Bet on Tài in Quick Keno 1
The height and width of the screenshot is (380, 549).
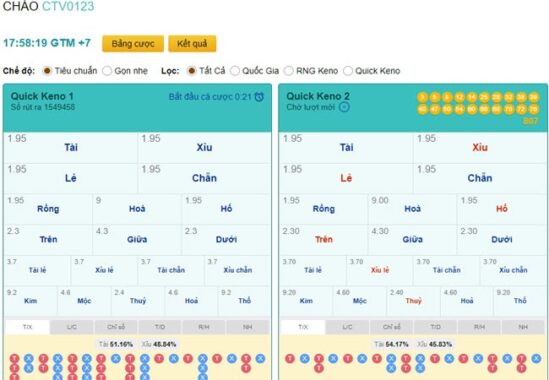click(x=71, y=147)
